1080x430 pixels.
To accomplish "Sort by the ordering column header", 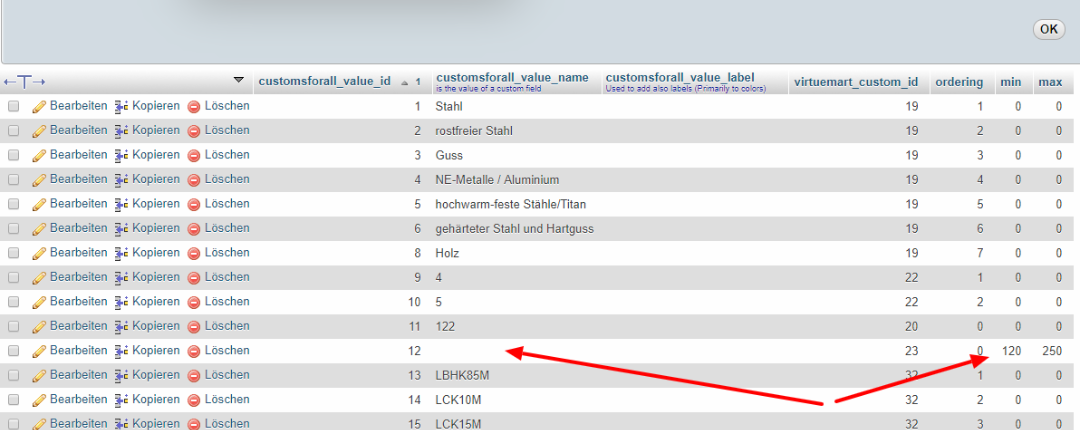I will 958,81.
